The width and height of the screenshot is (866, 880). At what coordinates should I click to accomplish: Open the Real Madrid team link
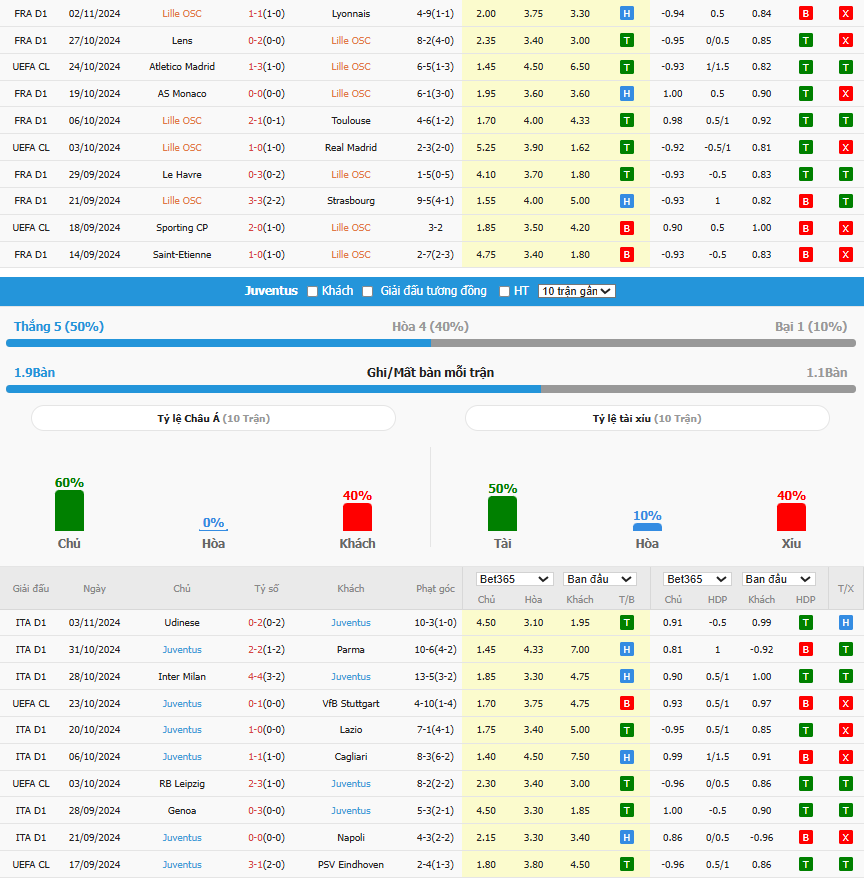coord(351,148)
